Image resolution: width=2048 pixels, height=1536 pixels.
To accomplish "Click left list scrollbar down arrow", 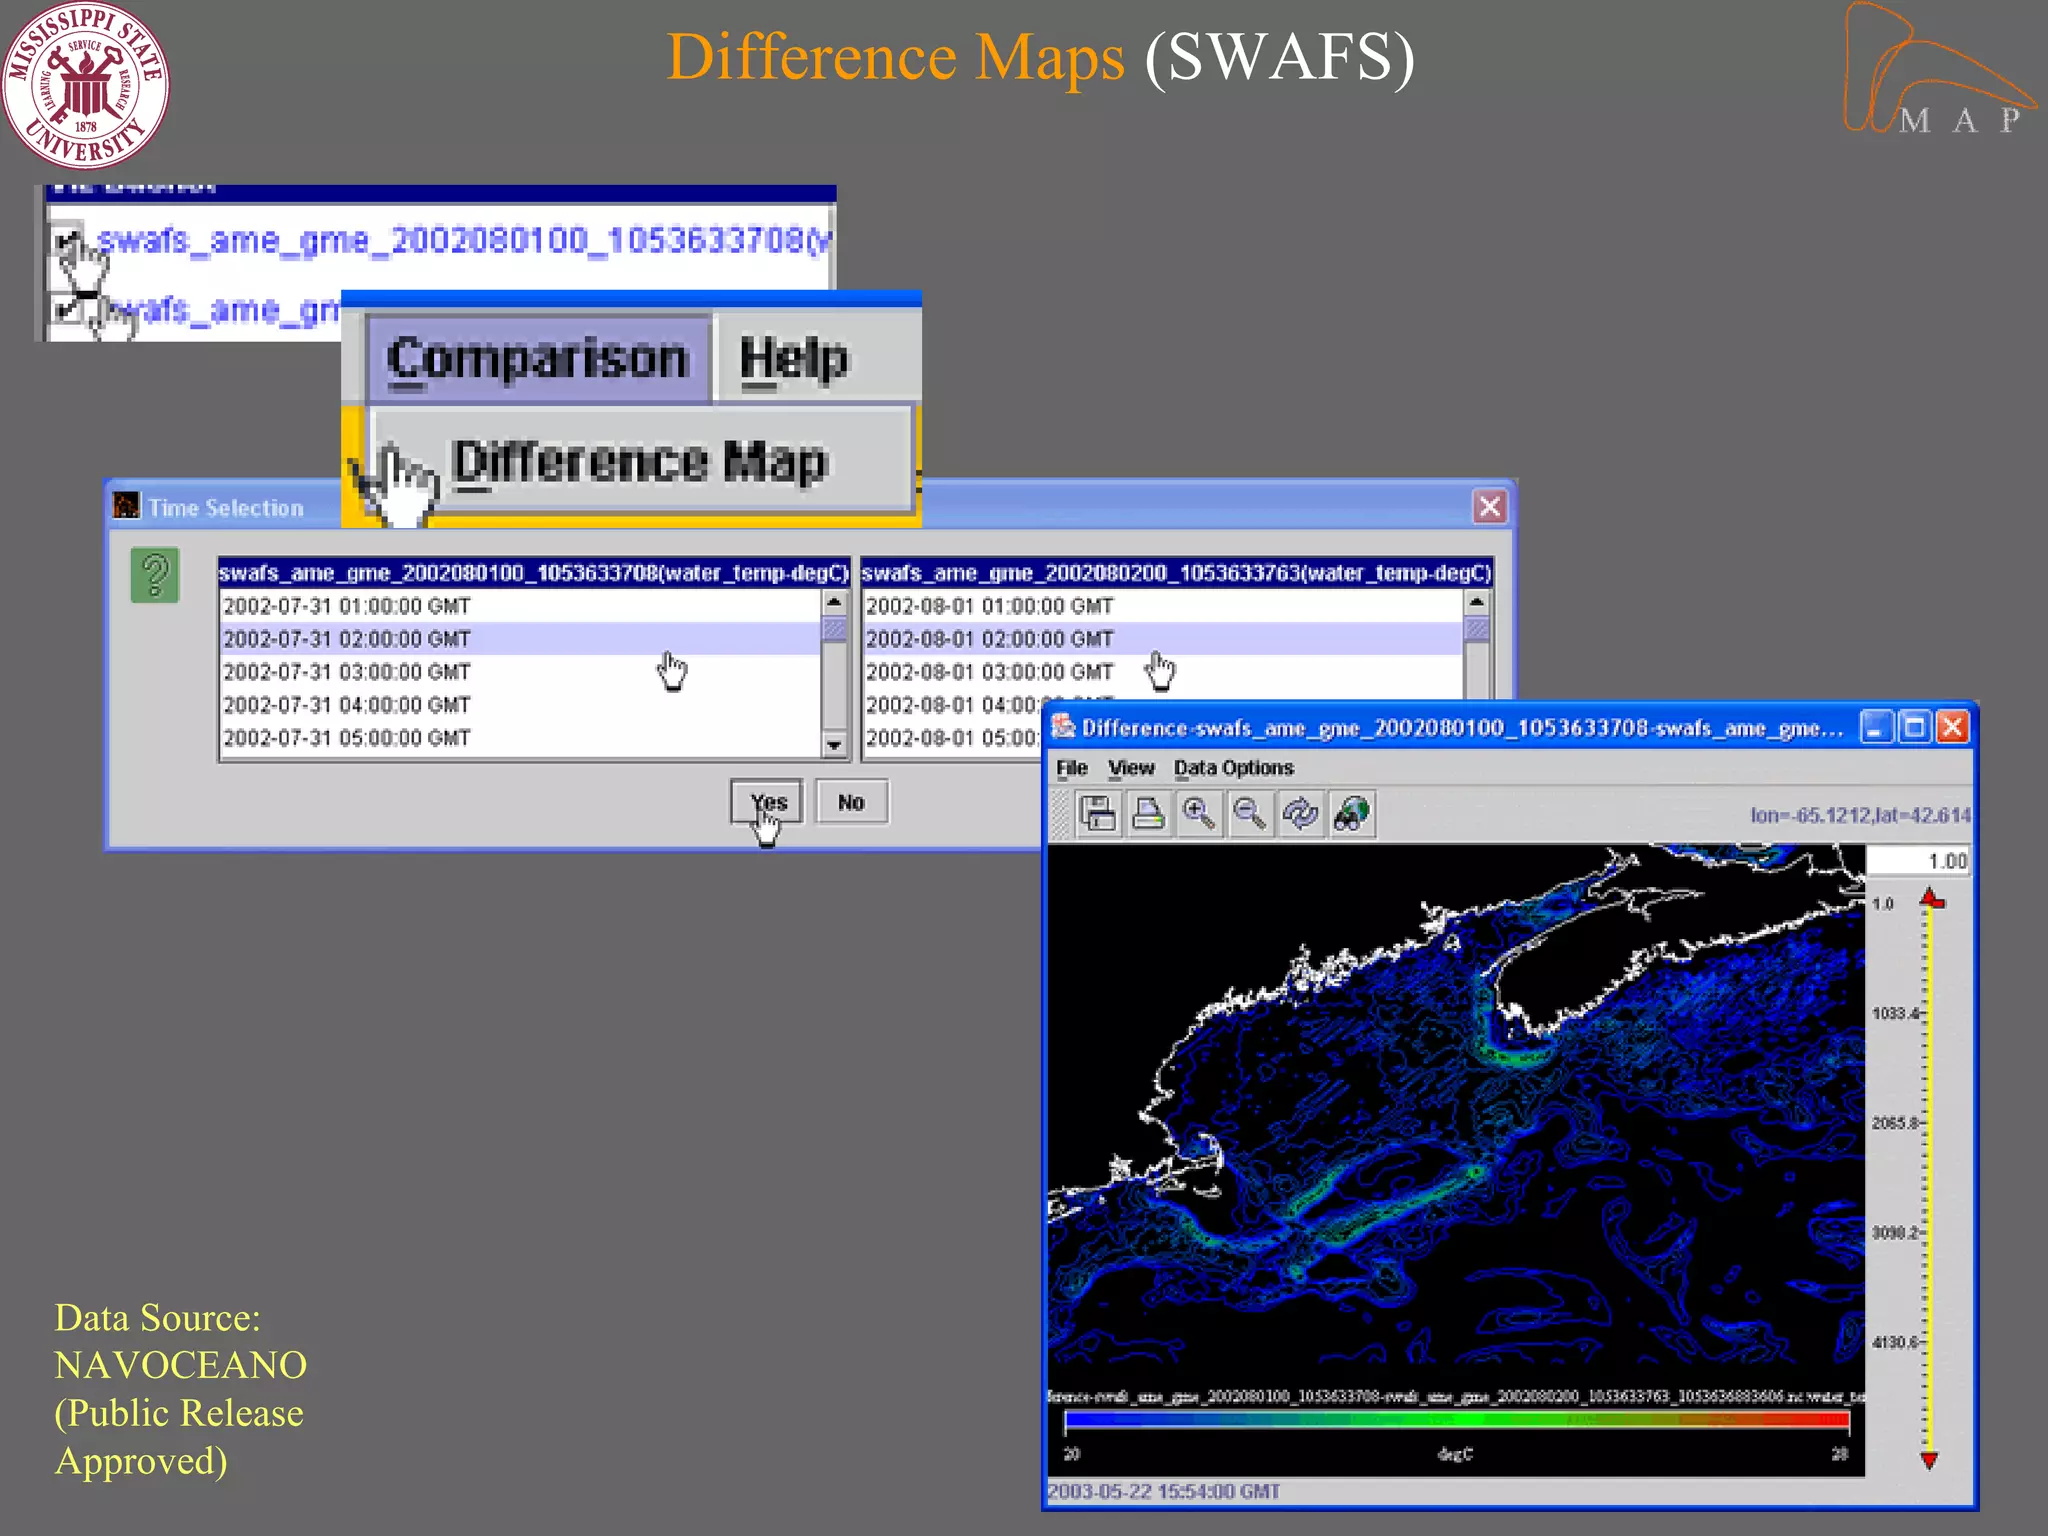I will 834,744.
